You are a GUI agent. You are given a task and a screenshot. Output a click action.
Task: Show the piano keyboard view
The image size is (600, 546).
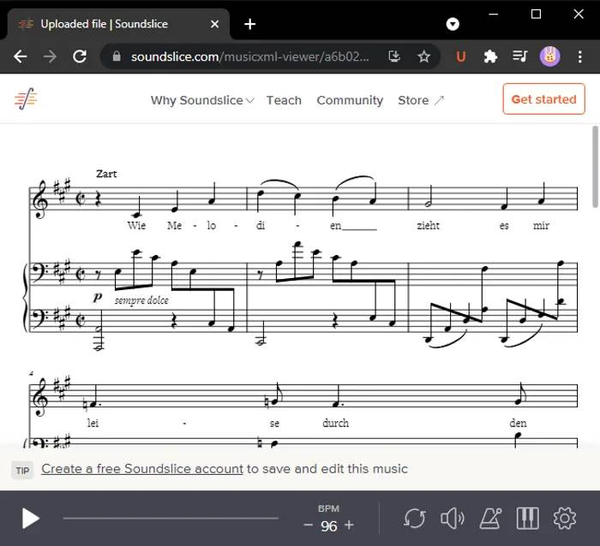[527, 518]
